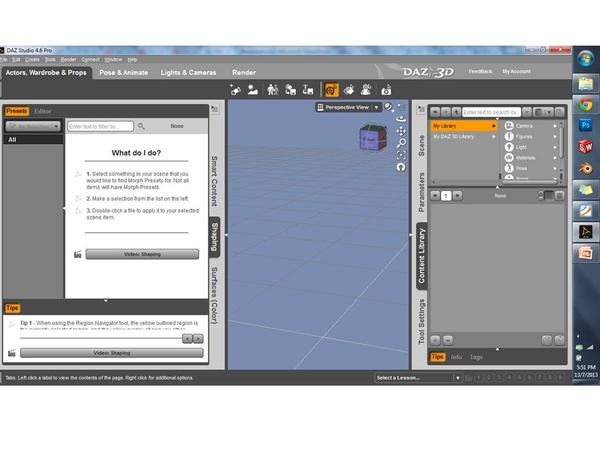This screenshot has height=450, width=600.
Task: Open the Window menu
Action: tap(113, 60)
